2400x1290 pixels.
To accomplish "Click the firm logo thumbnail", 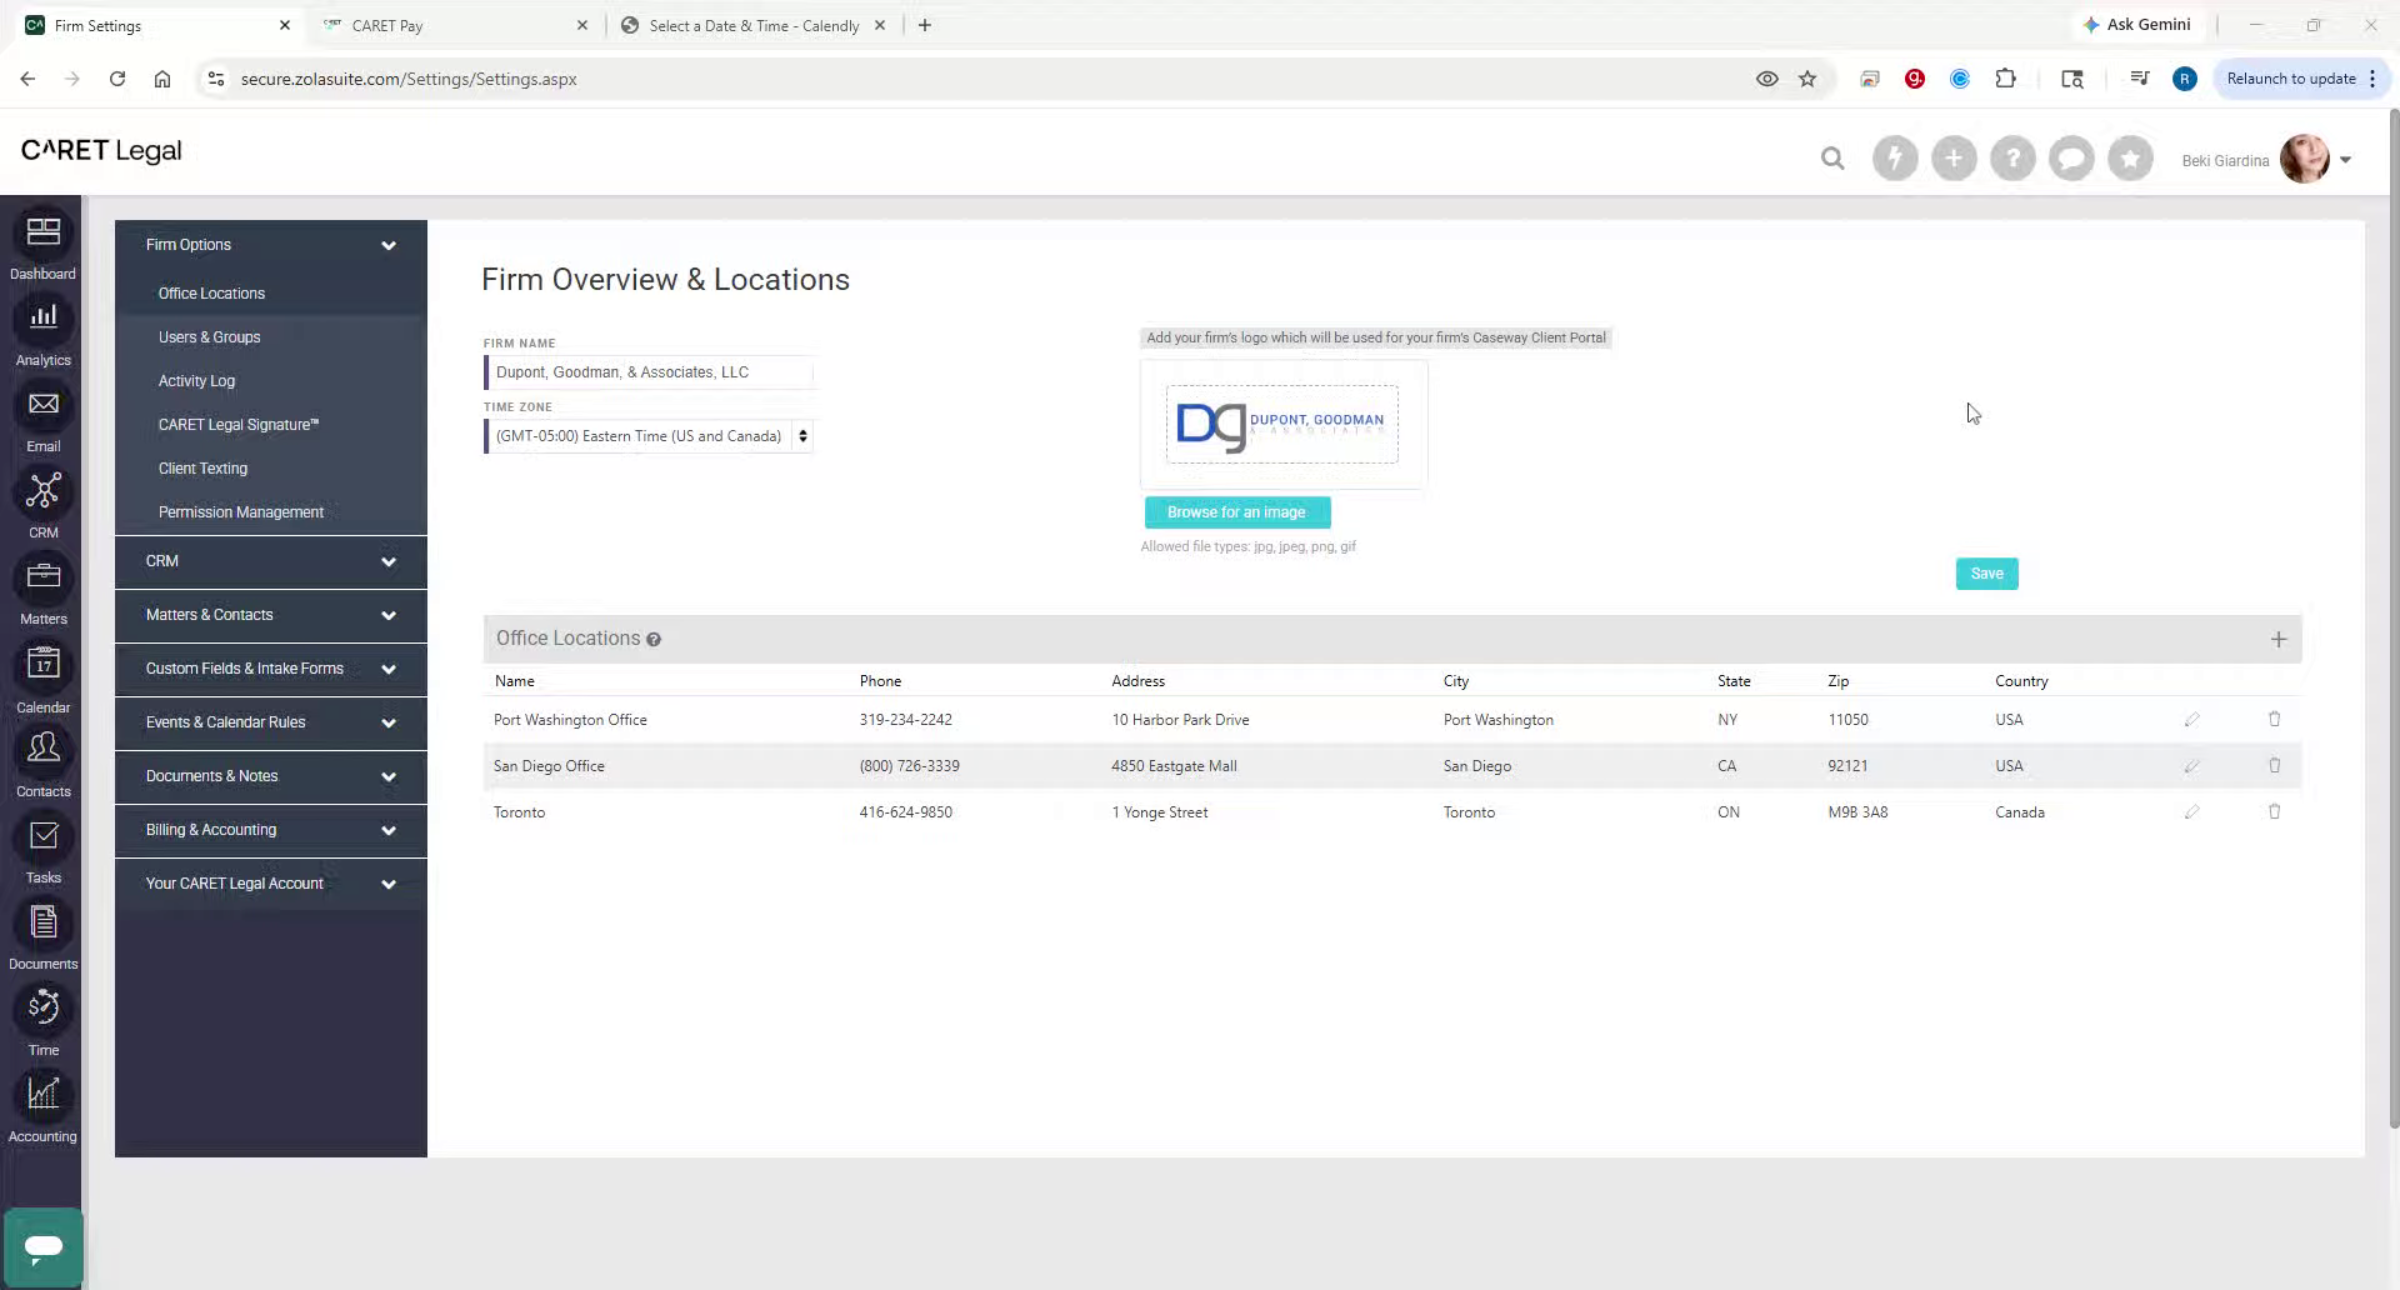I will tap(1282, 424).
